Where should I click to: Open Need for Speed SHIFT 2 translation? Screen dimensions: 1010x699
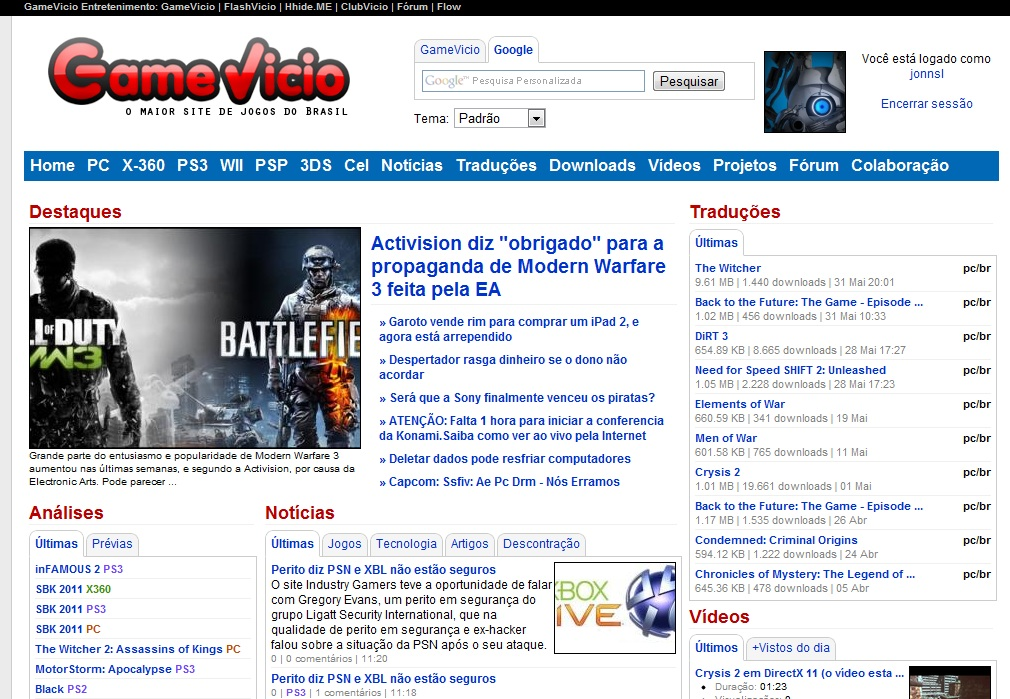click(790, 370)
